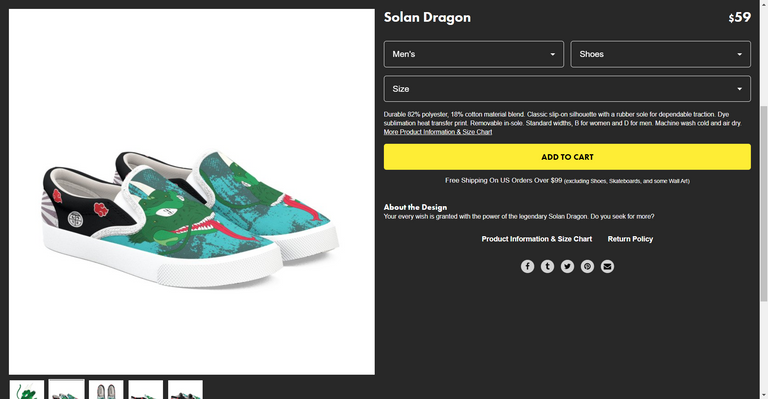Share design on Facebook icon

527,266
